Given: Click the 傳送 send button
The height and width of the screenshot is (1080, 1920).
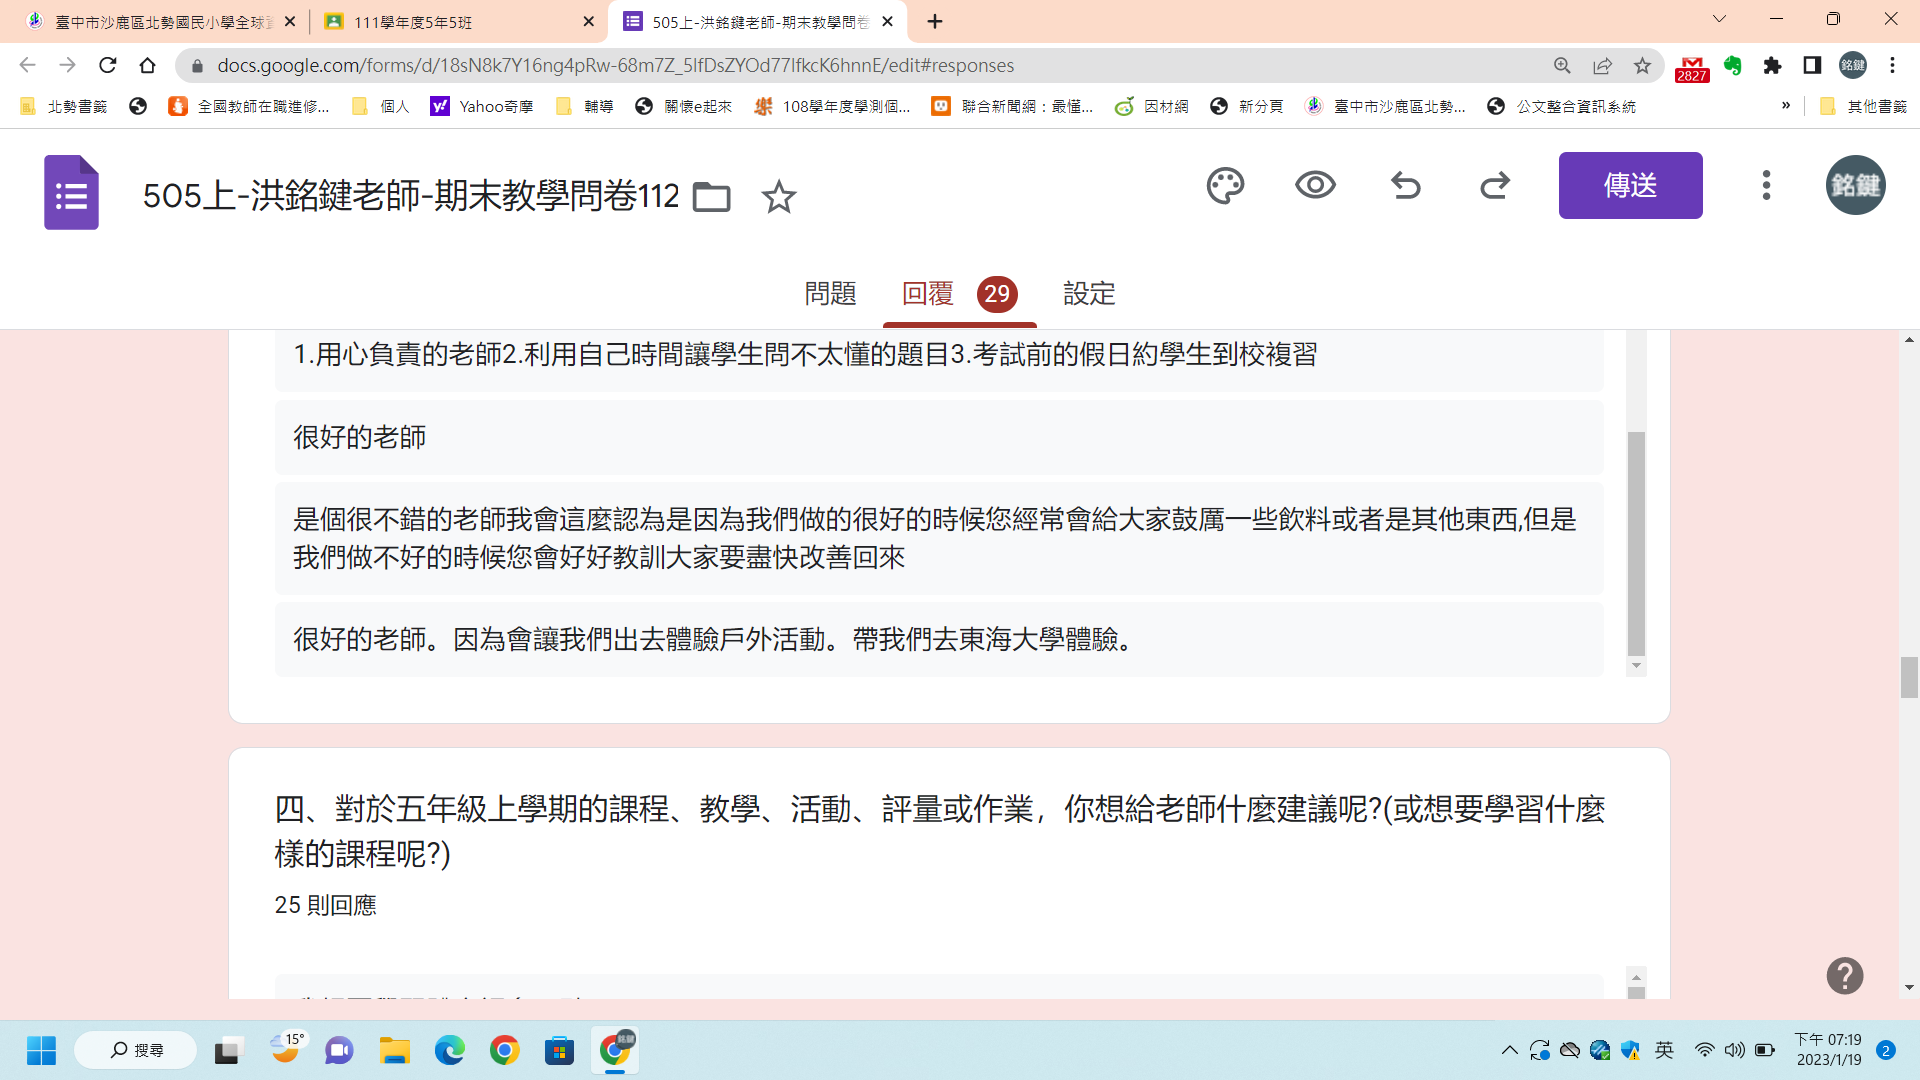Looking at the screenshot, I should [1630, 185].
